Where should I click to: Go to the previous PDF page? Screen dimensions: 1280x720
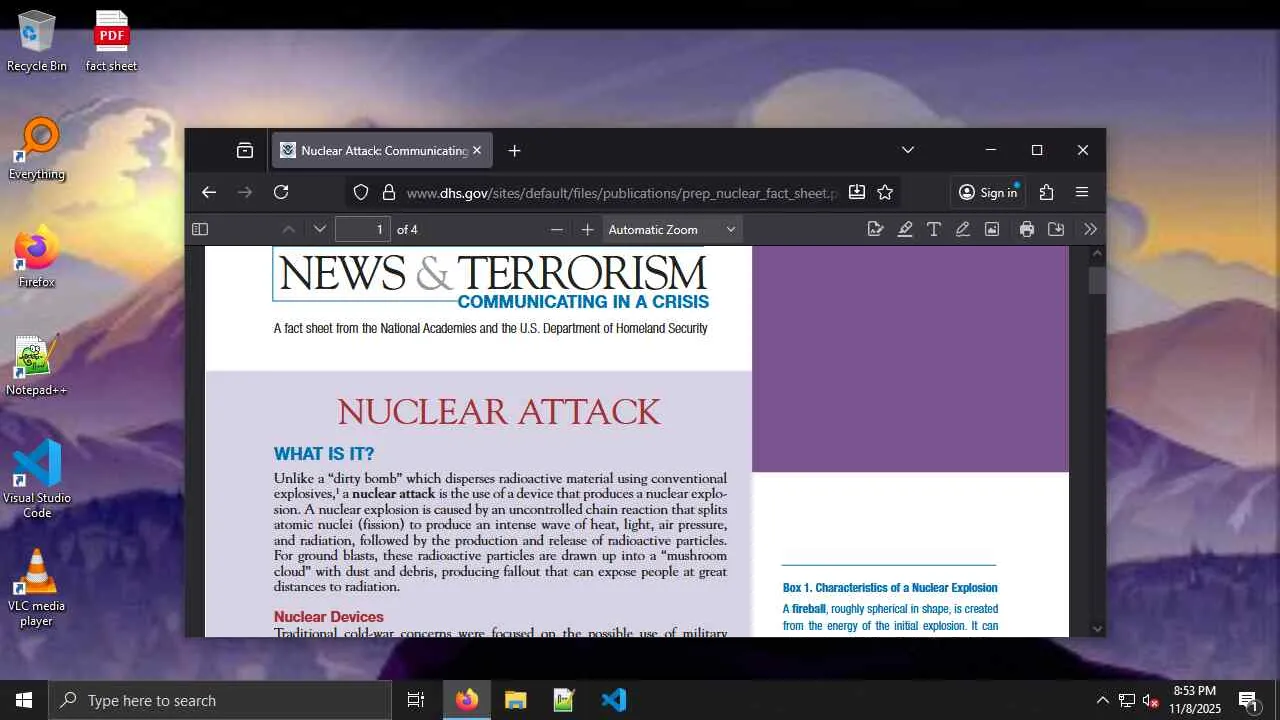pyautogui.click(x=289, y=229)
